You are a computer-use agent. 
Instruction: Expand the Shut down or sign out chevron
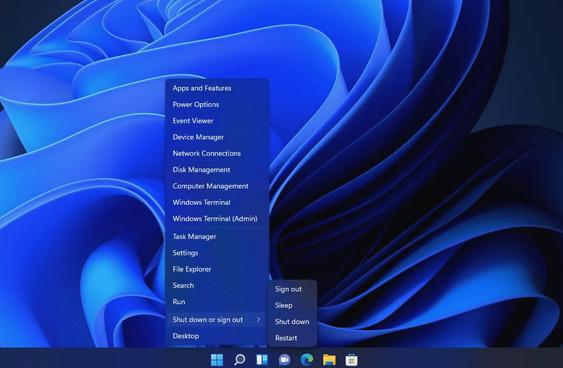coord(259,319)
